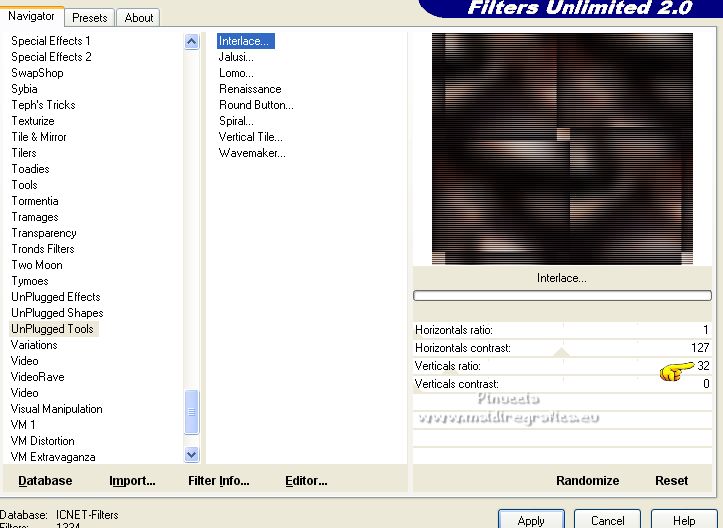Reset the filter settings
Screen dimensions: 723x528
pos(671,481)
